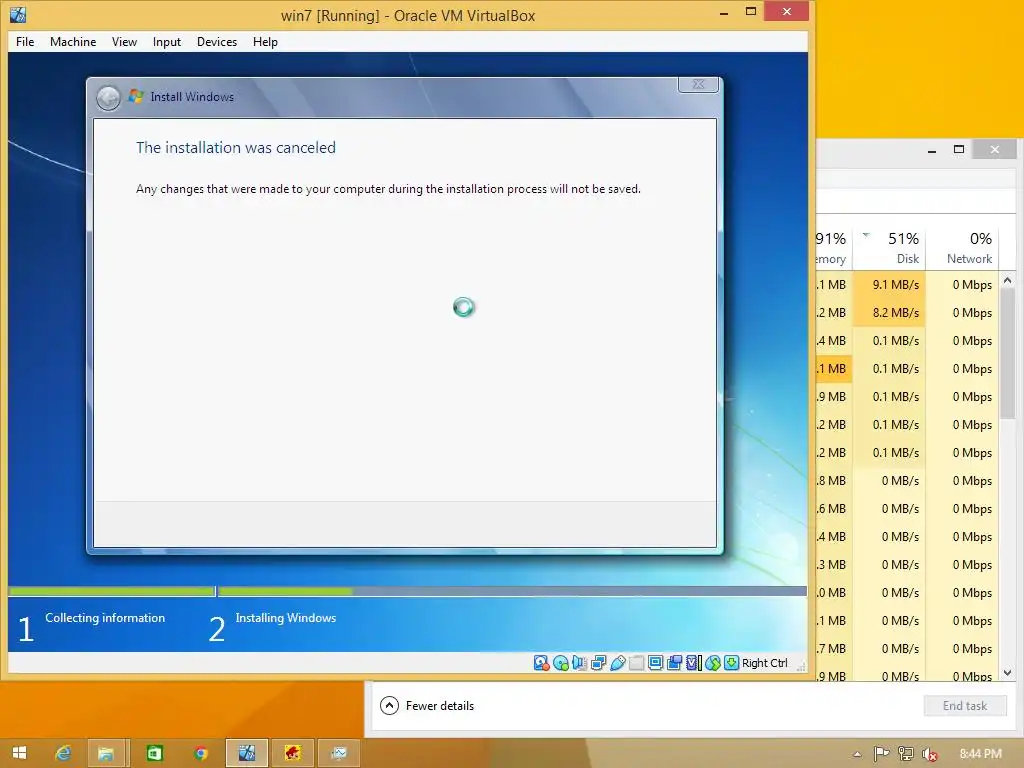The image size is (1024, 768).
Task: Click Task Manager scrollbar up arrow
Action: pos(1008,280)
